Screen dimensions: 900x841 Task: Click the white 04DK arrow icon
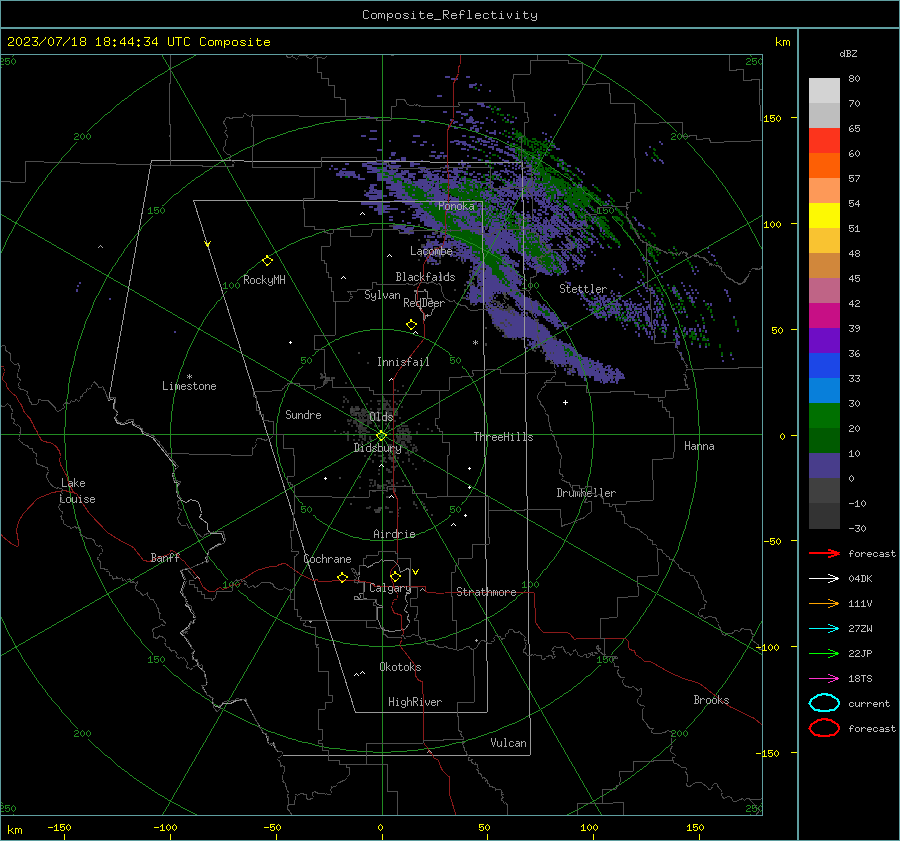pos(824,578)
